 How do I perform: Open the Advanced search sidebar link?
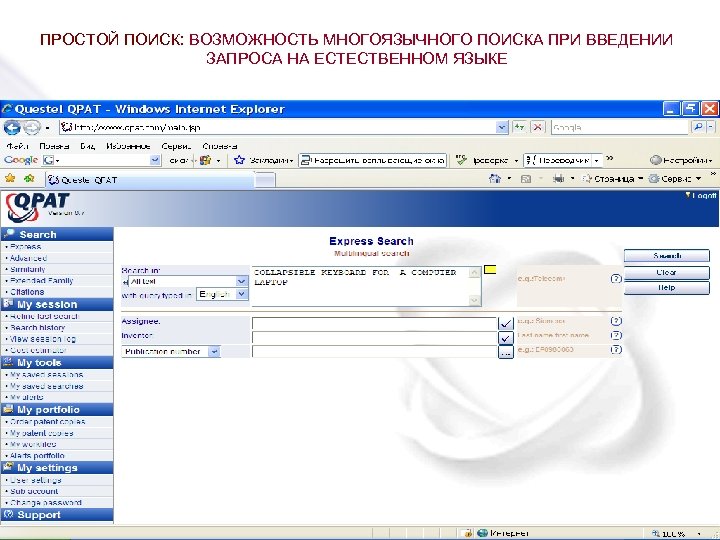(28, 258)
